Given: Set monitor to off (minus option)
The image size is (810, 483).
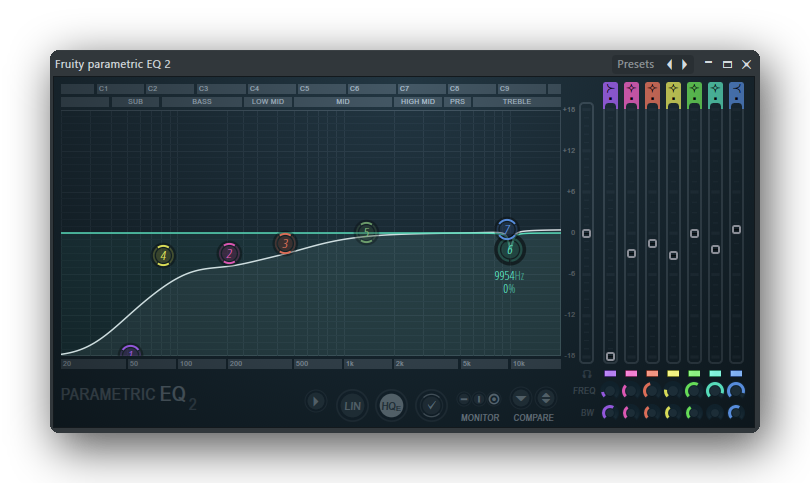Looking at the screenshot, I should click(464, 399).
